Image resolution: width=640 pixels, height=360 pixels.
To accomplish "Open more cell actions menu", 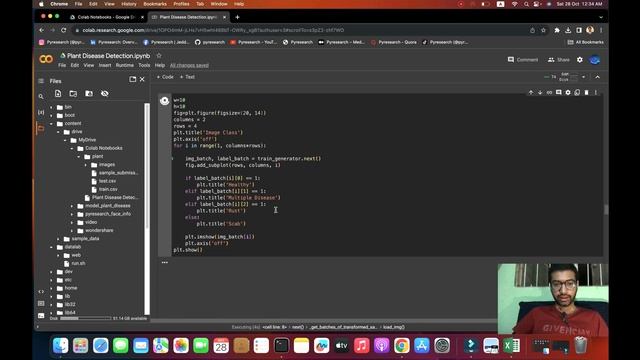I will [596, 93].
